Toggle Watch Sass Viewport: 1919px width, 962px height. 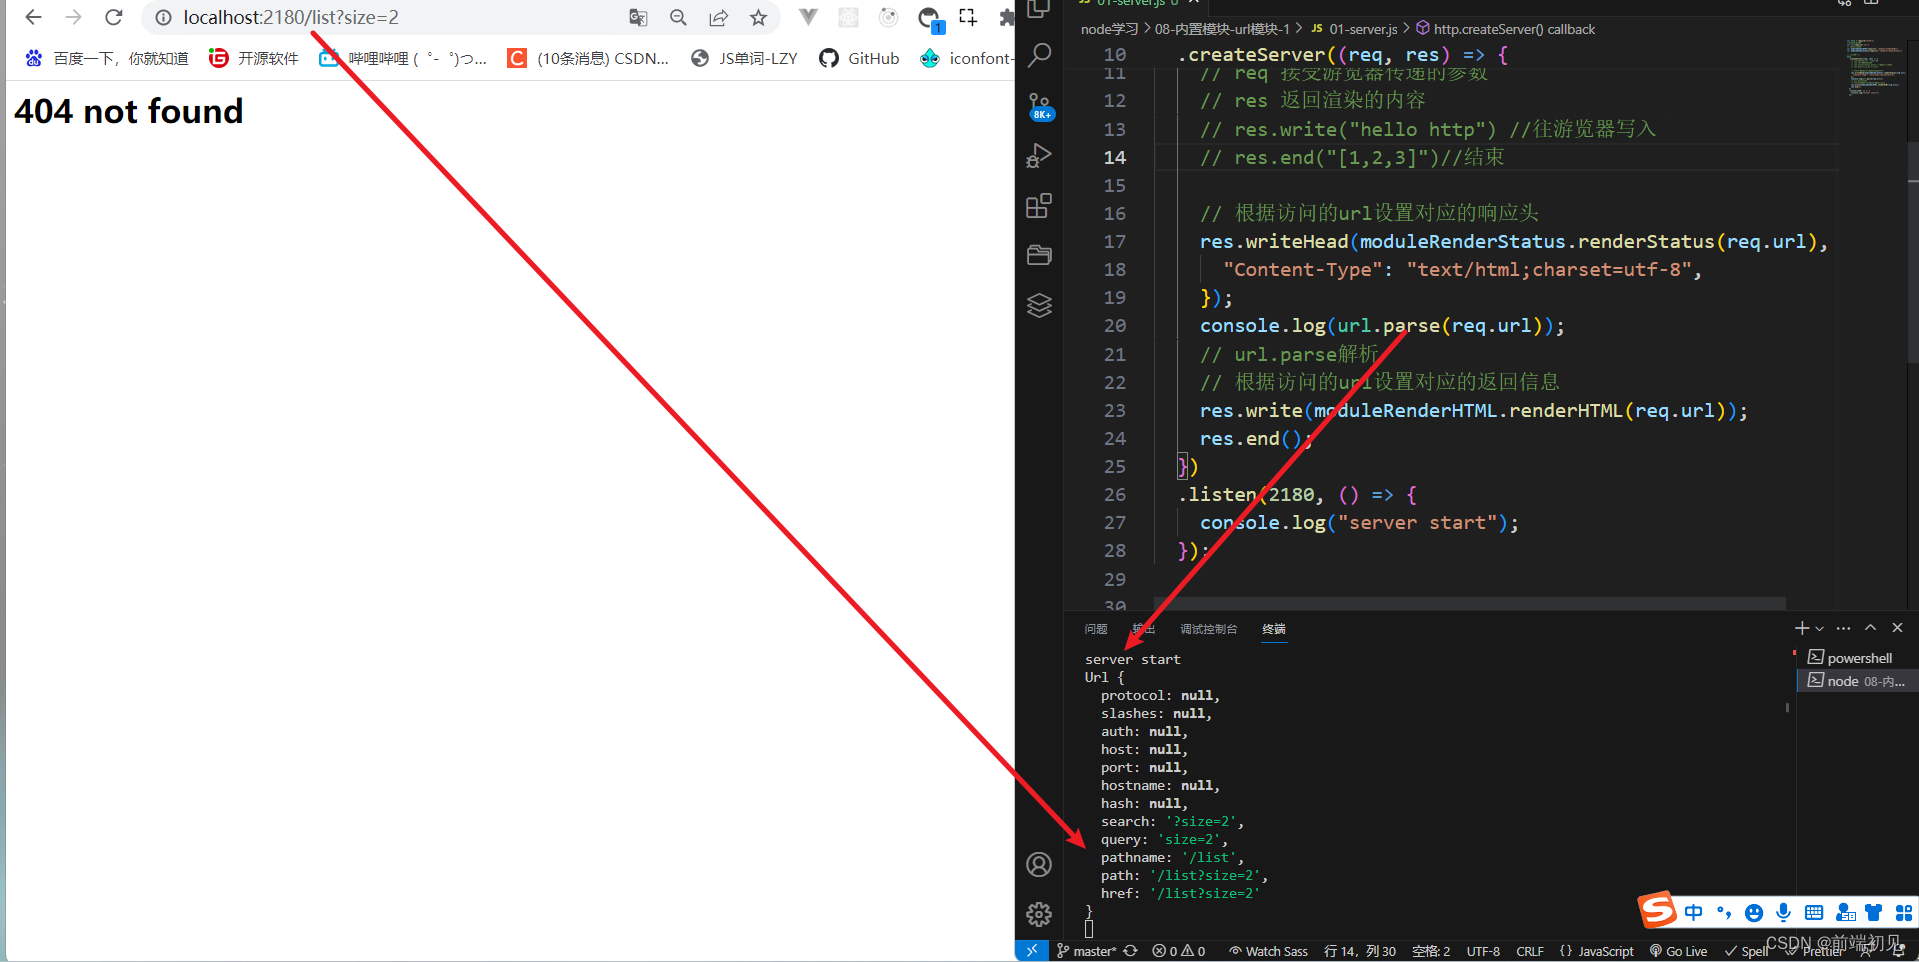tap(1268, 951)
